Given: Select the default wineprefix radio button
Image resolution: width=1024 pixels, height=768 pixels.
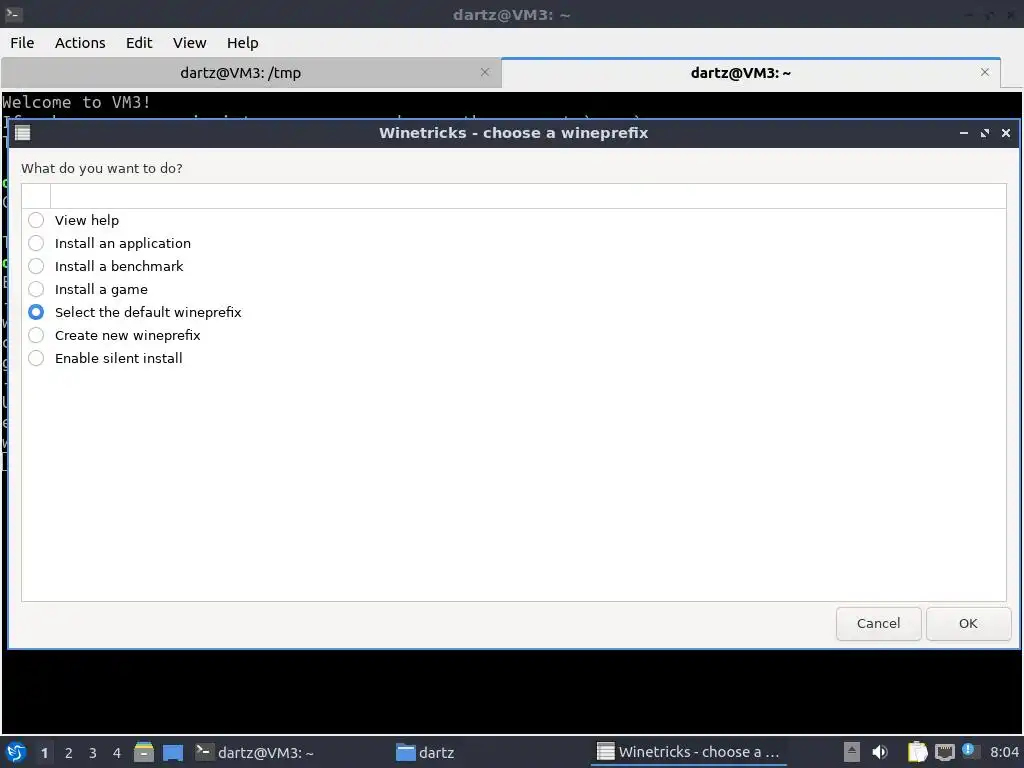Looking at the screenshot, I should pyautogui.click(x=36, y=312).
